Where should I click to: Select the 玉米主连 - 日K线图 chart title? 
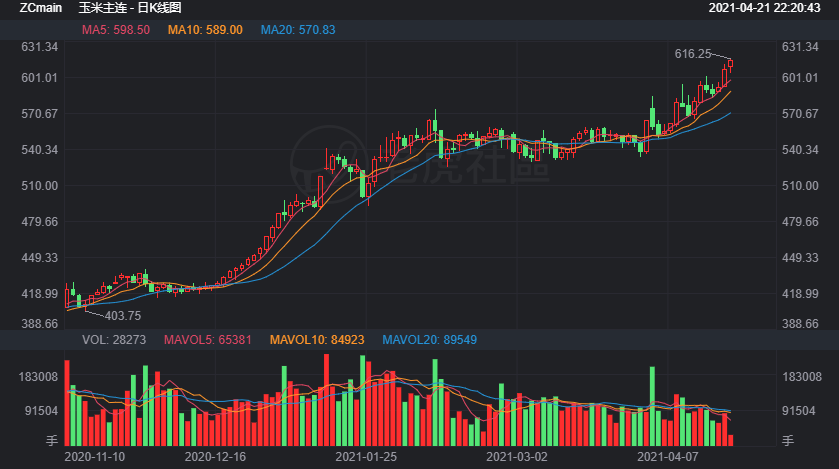122,8
